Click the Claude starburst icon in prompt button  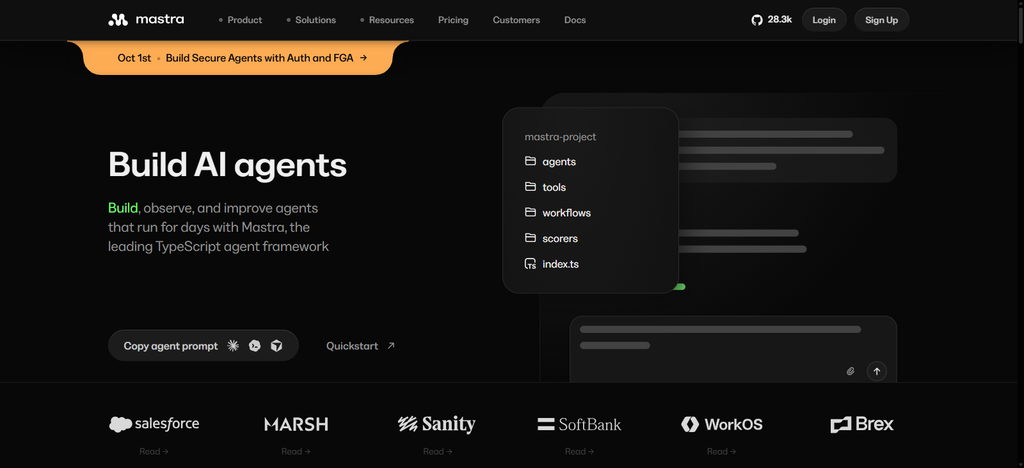[232, 346]
